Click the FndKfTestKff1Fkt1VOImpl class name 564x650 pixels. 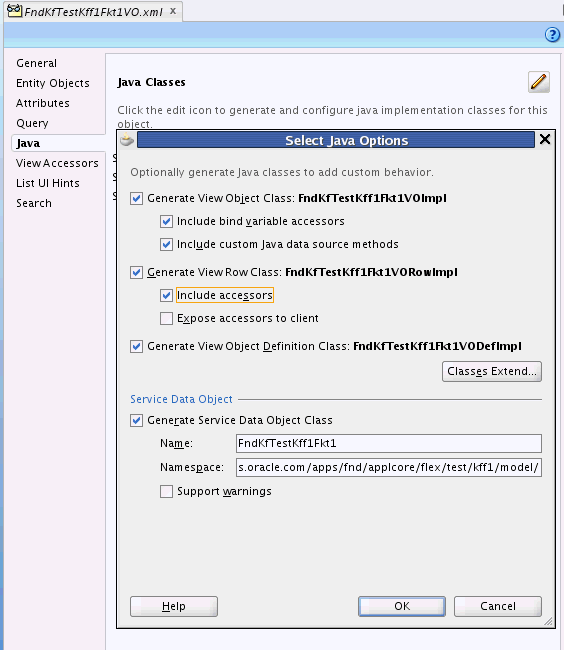(372, 198)
